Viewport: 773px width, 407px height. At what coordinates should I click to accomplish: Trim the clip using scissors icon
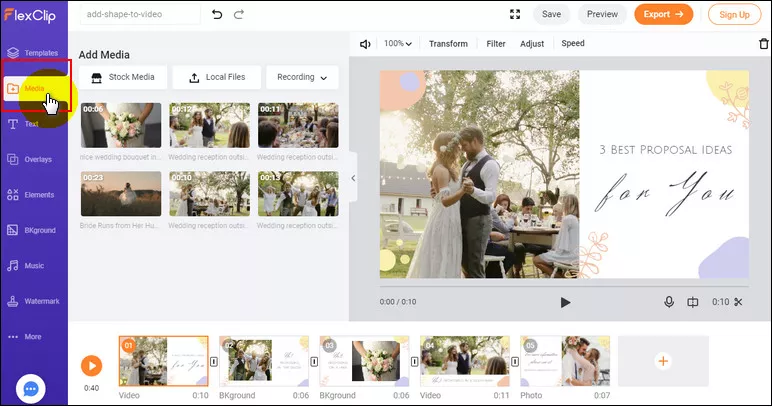[x=738, y=302]
